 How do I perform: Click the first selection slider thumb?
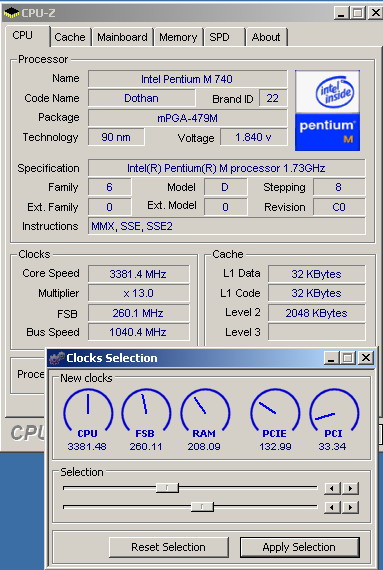(x=167, y=488)
